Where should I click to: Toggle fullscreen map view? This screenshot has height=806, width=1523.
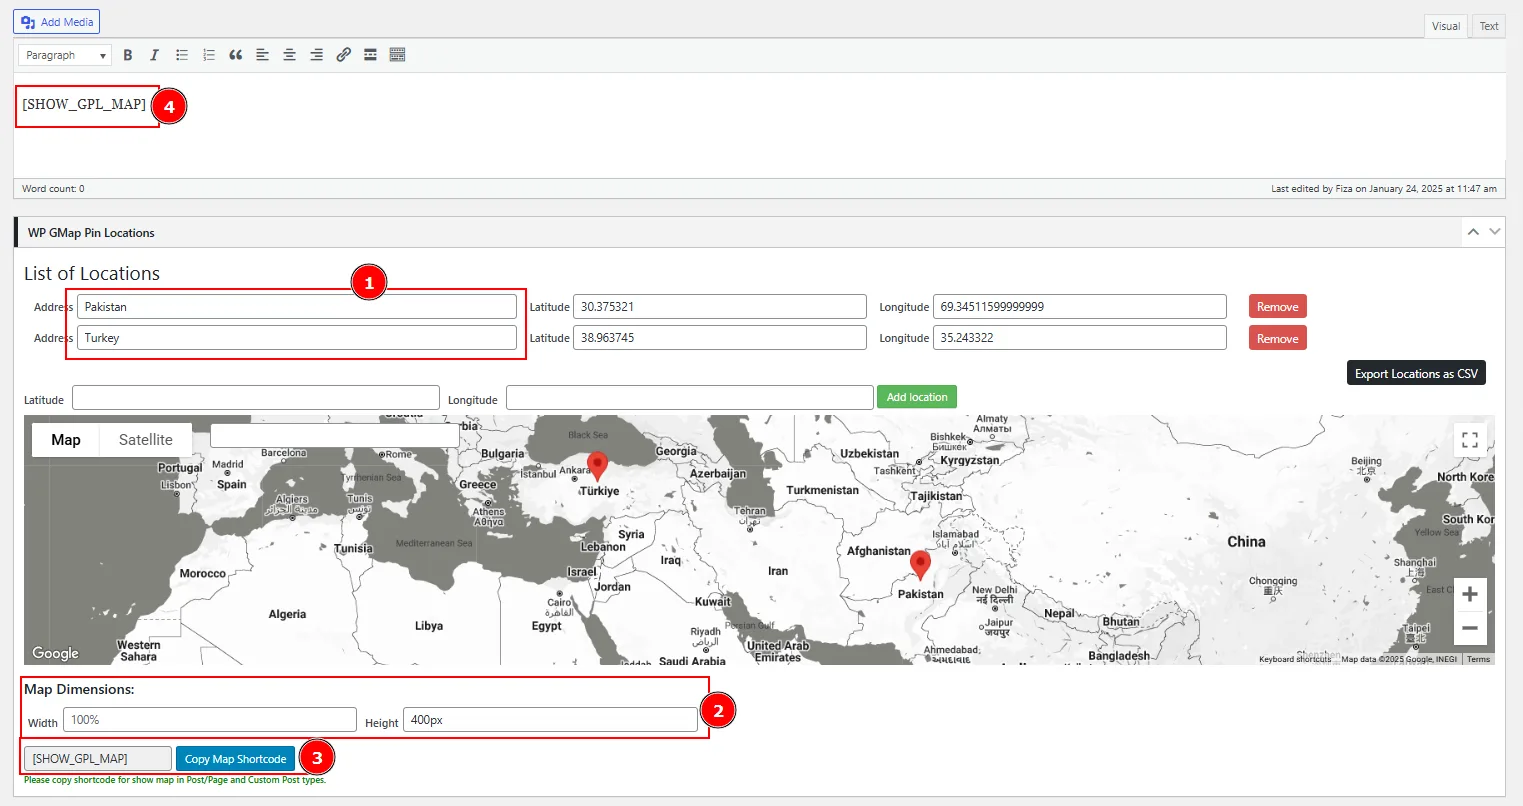[x=1470, y=440]
